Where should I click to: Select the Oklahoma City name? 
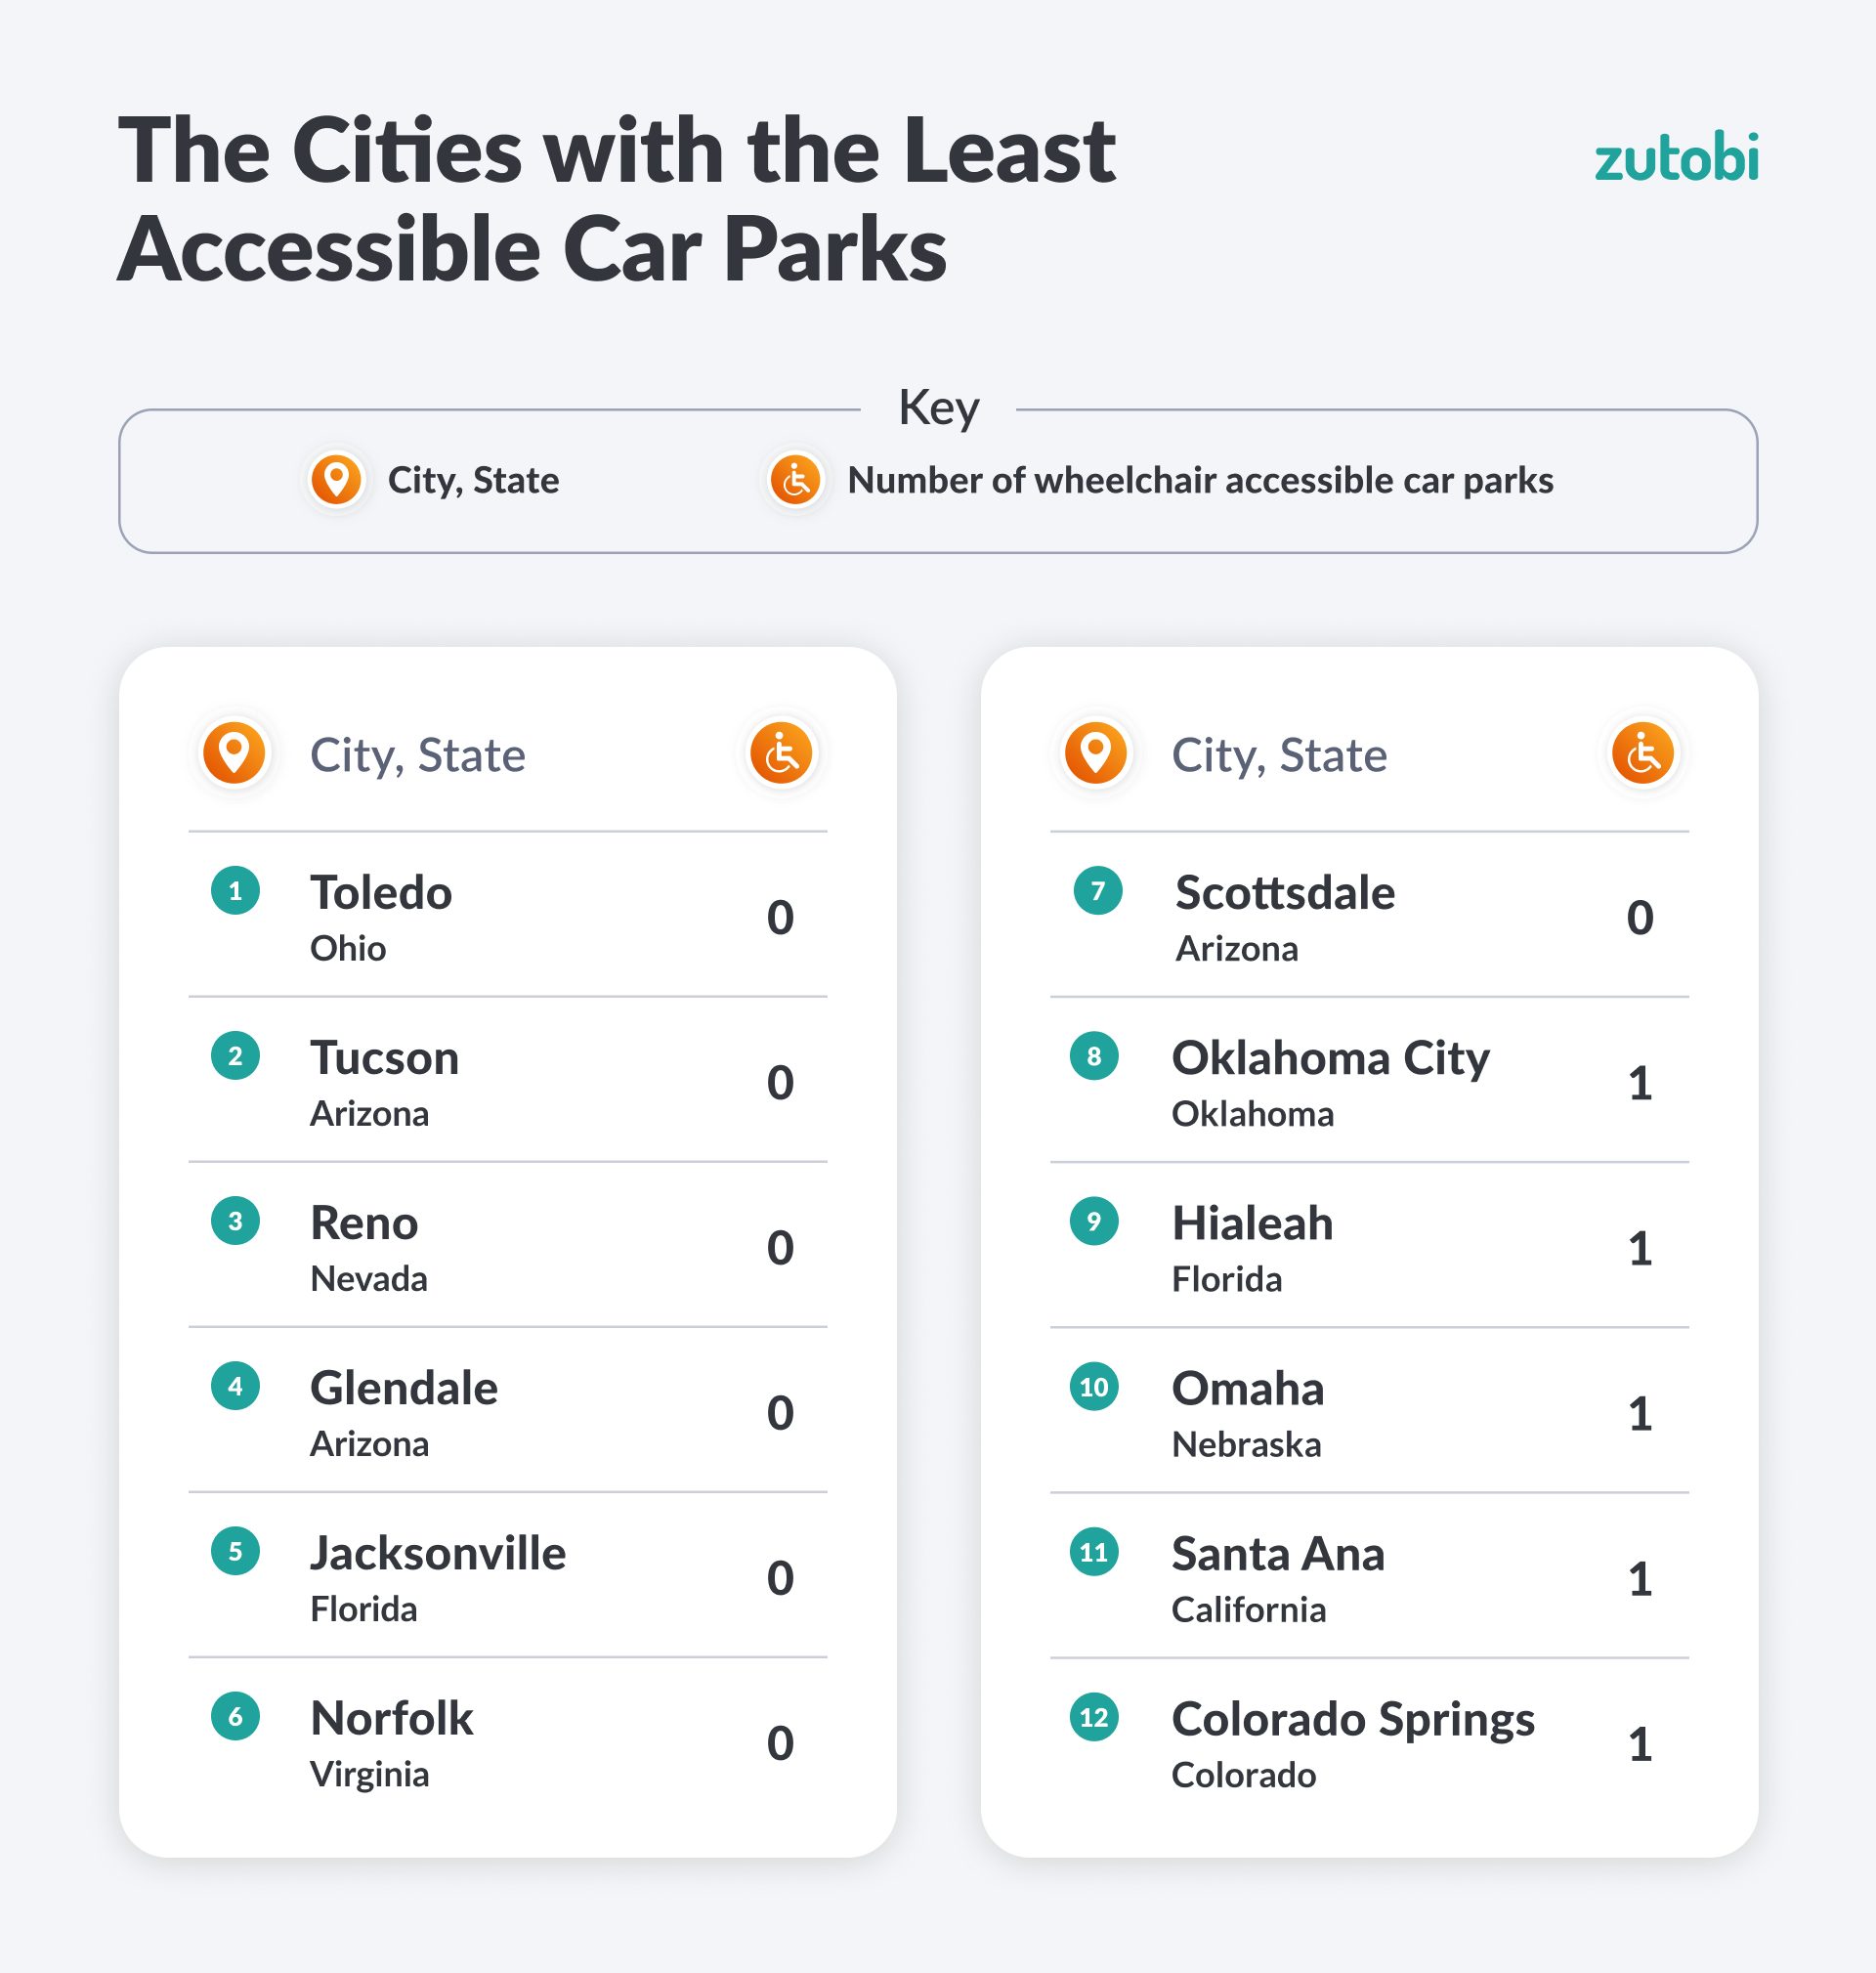coord(1330,1058)
